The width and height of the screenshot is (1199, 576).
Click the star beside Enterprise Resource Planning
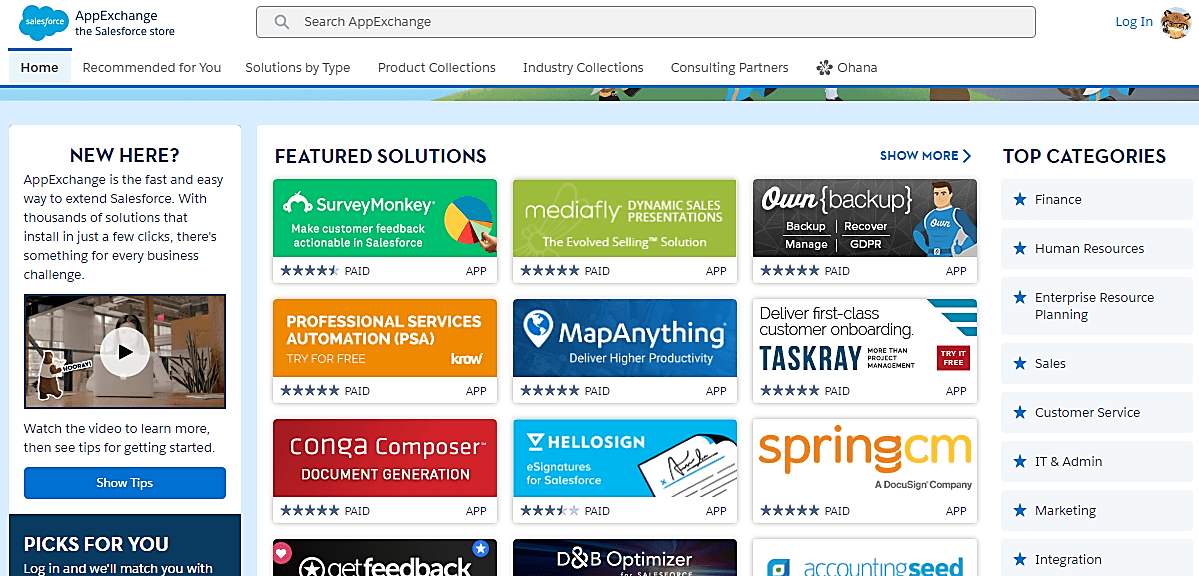pyautogui.click(x=1019, y=298)
